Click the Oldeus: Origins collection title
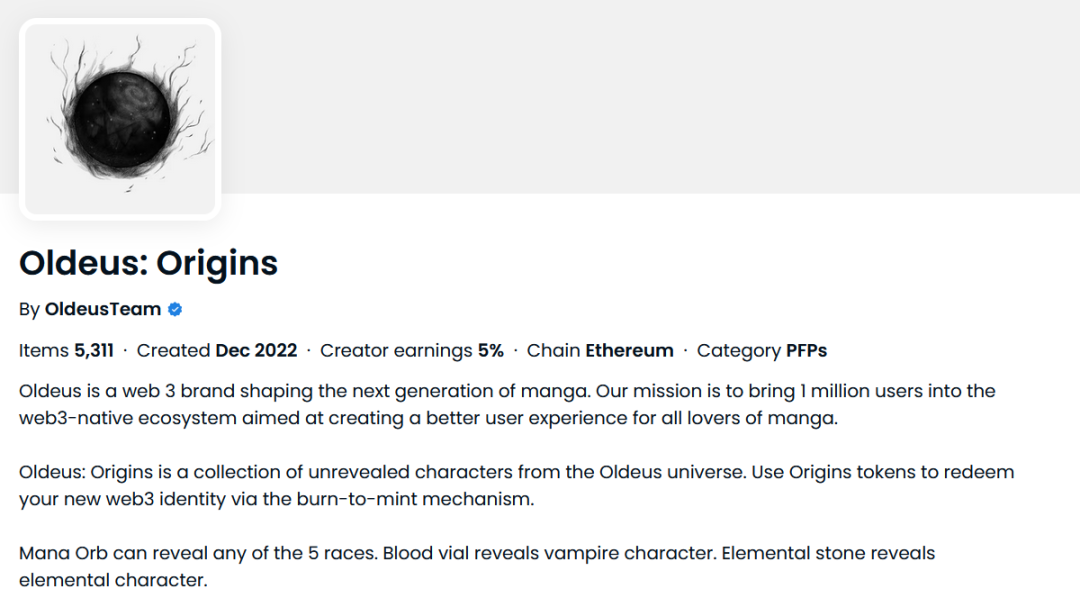Viewport: 1080px width, 598px height. [148, 263]
